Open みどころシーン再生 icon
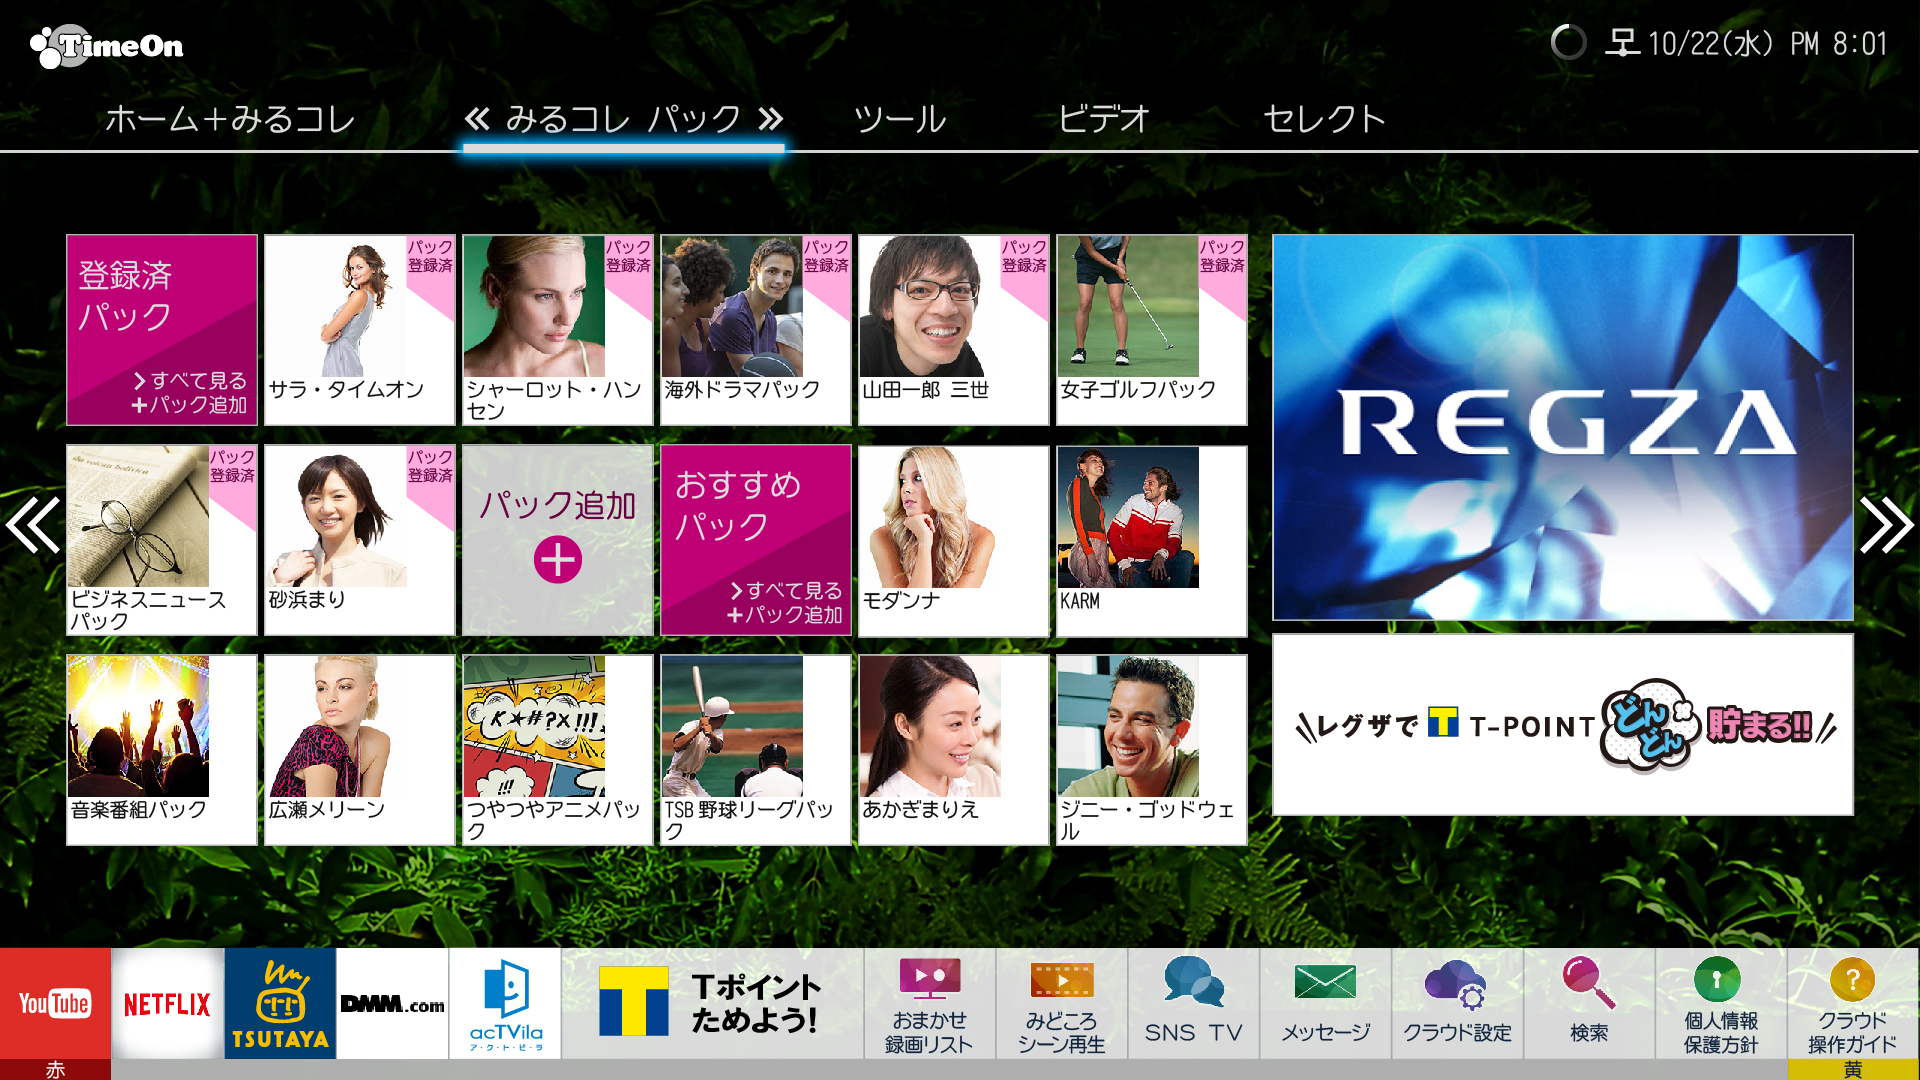 point(1062,1003)
